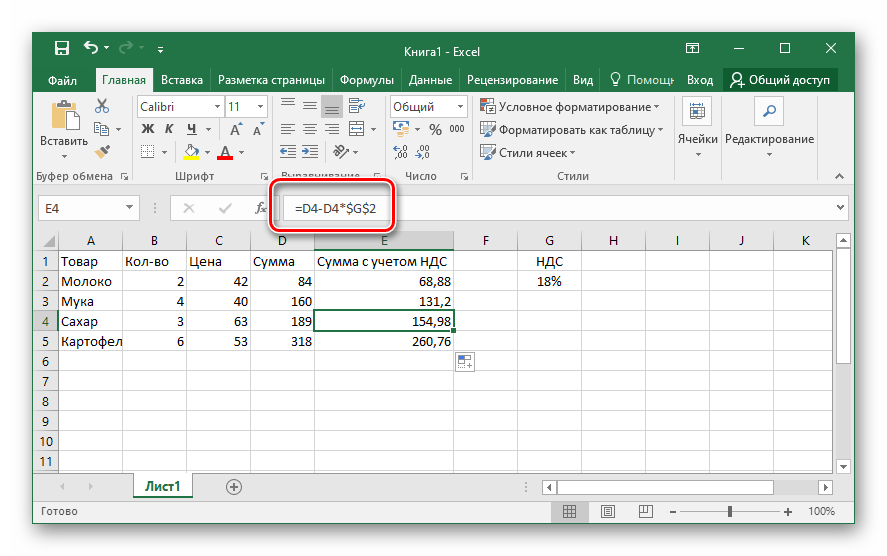The image size is (887, 556).
Task: Toggle bold formatting Ж
Action: click(x=148, y=129)
